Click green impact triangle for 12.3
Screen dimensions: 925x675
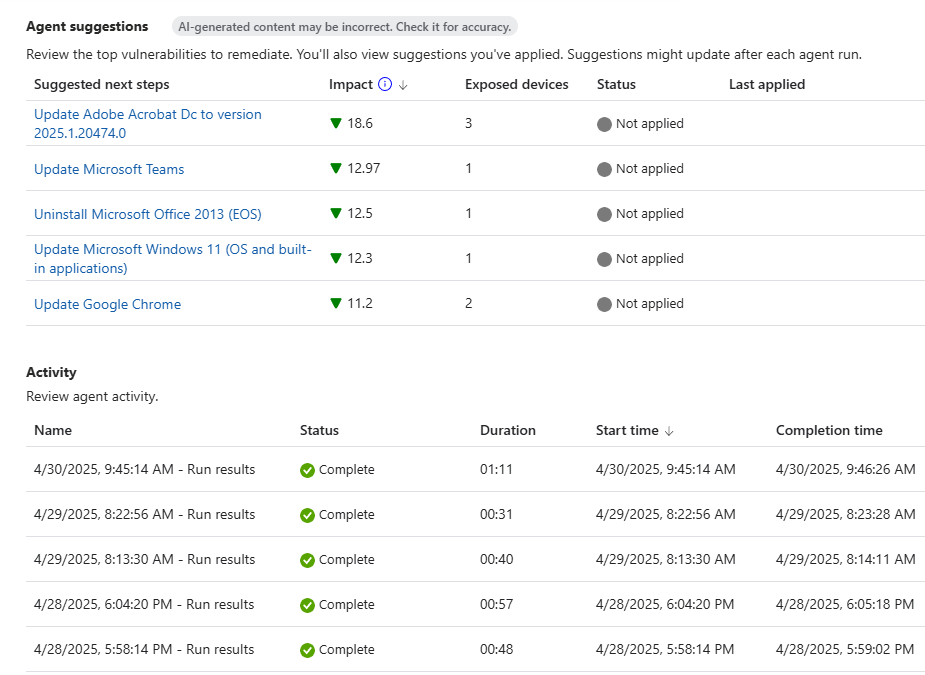336,258
